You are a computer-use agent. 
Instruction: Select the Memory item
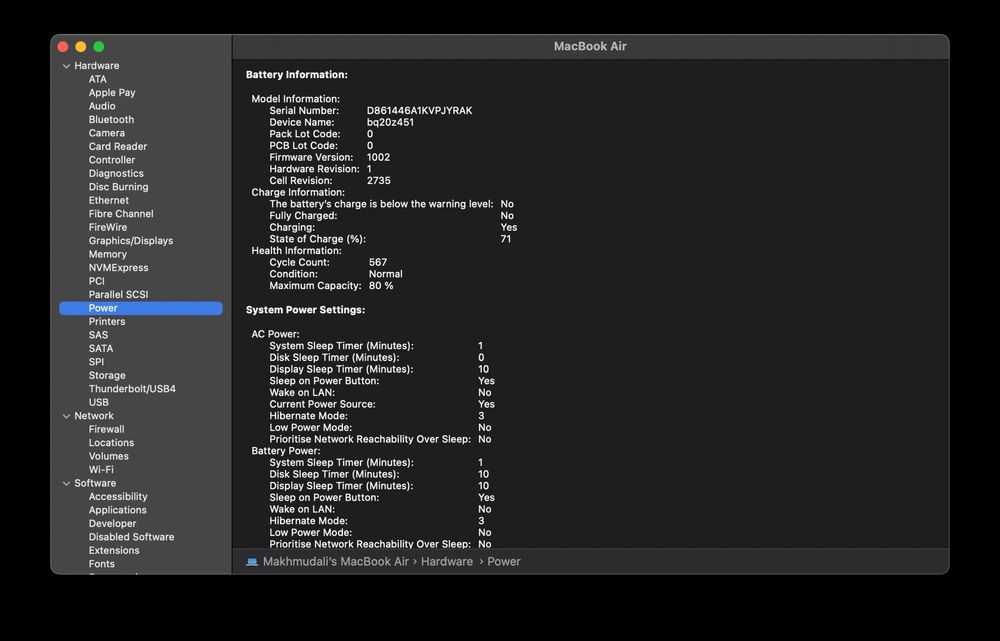107,254
